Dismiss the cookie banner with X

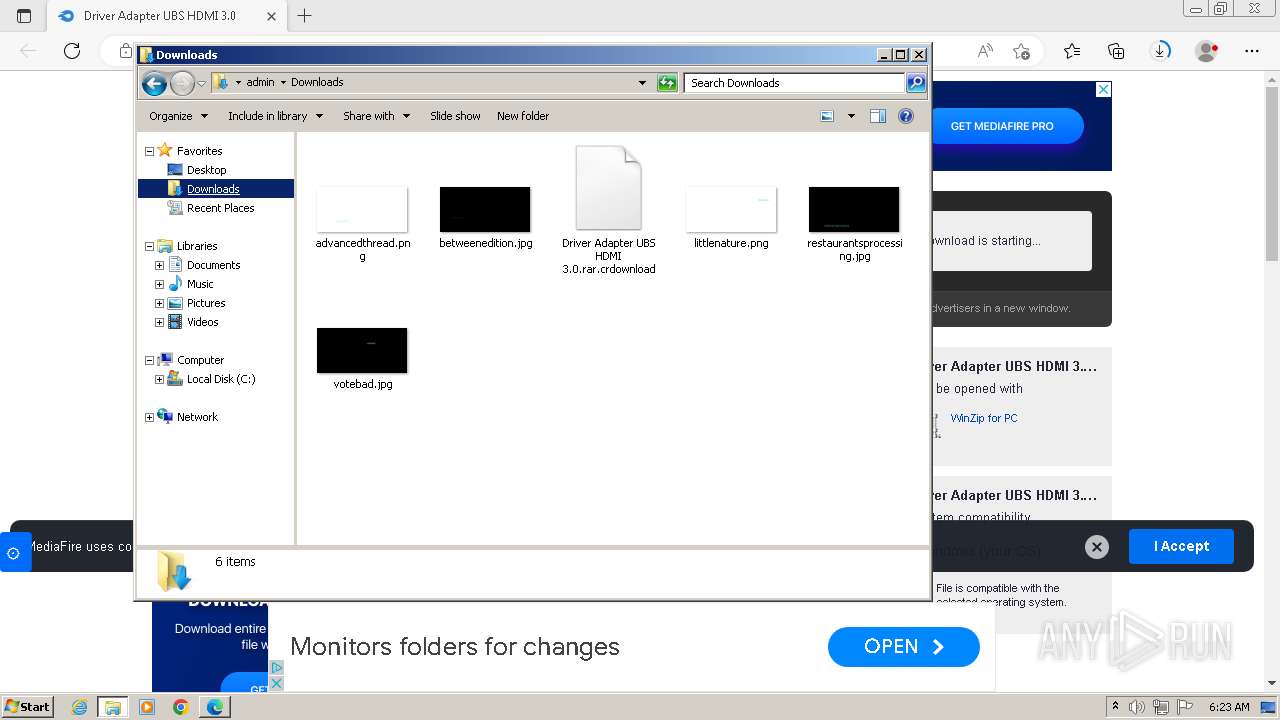(x=1097, y=547)
